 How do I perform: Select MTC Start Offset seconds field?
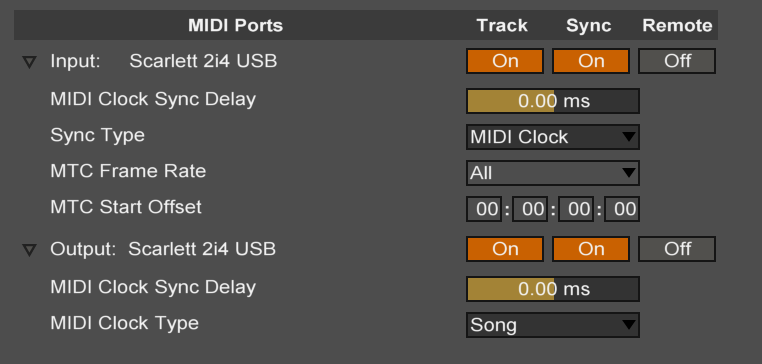coord(576,209)
